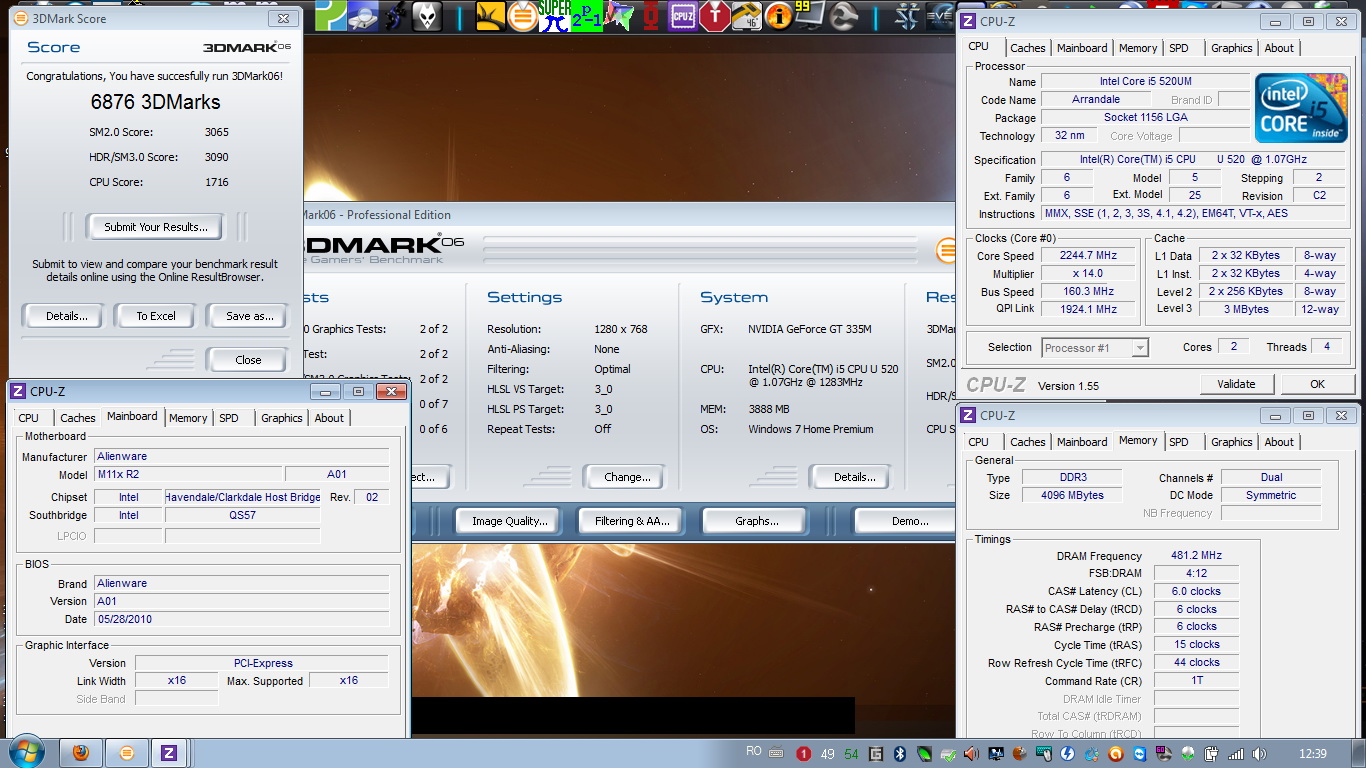Click the red '1' notification tray icon
Image resolution: width=1366 pixels, height=768 pixels.
click(804, 754)
